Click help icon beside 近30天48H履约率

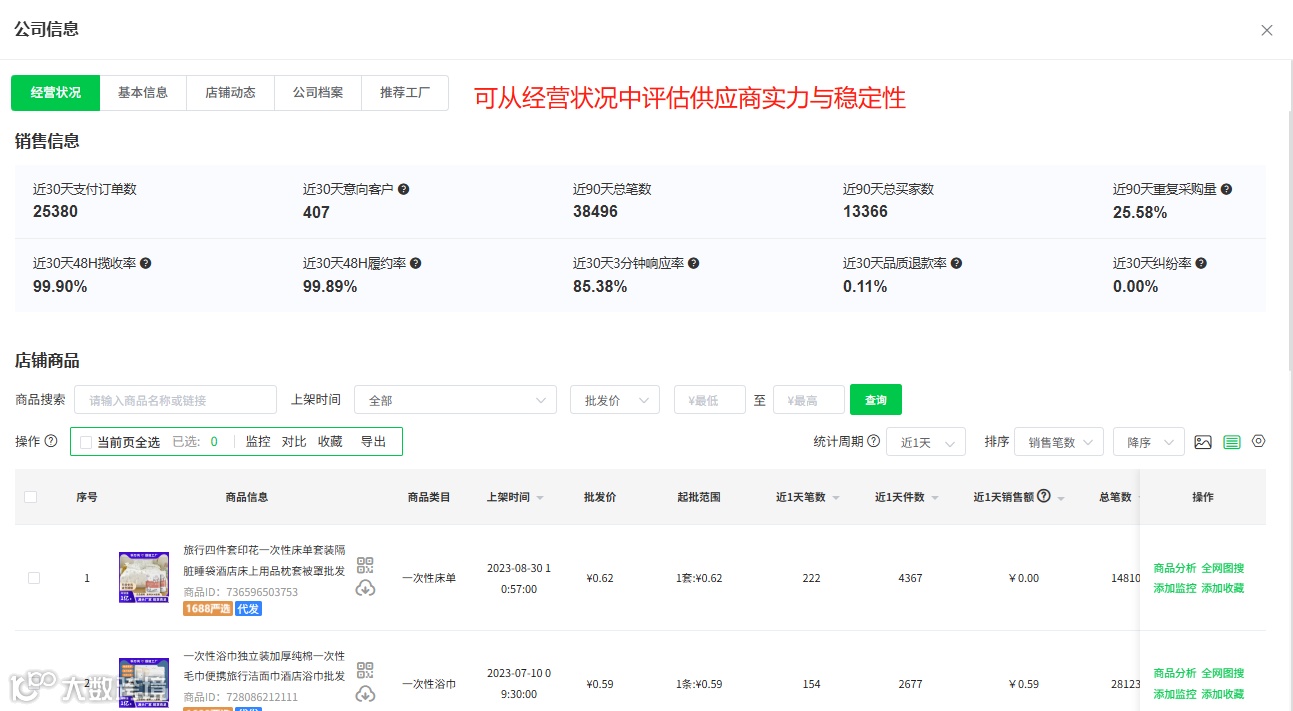click(415, 263)
